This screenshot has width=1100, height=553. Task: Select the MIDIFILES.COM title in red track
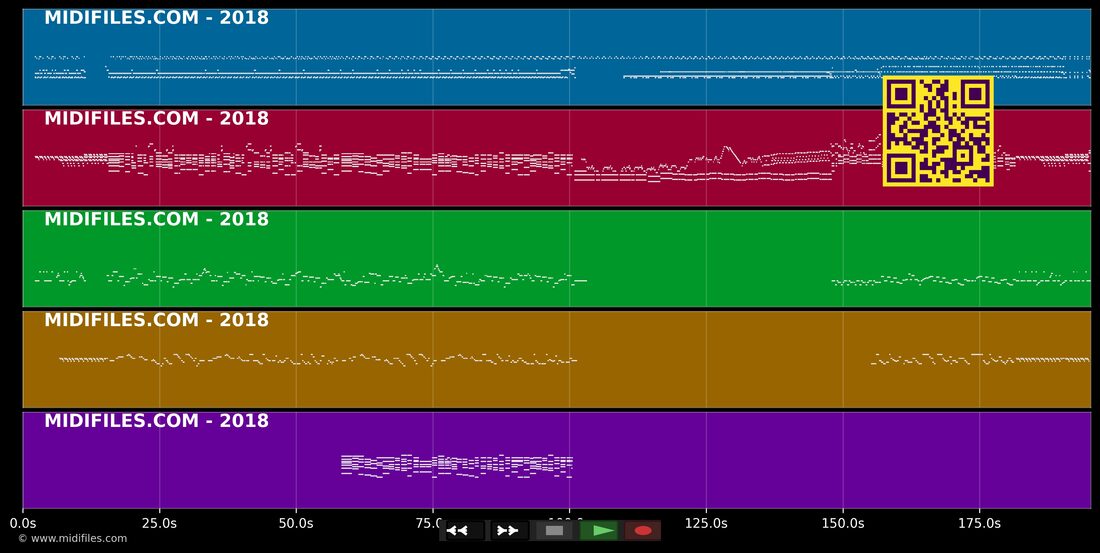pyautogui.click(x=156, y=118)
